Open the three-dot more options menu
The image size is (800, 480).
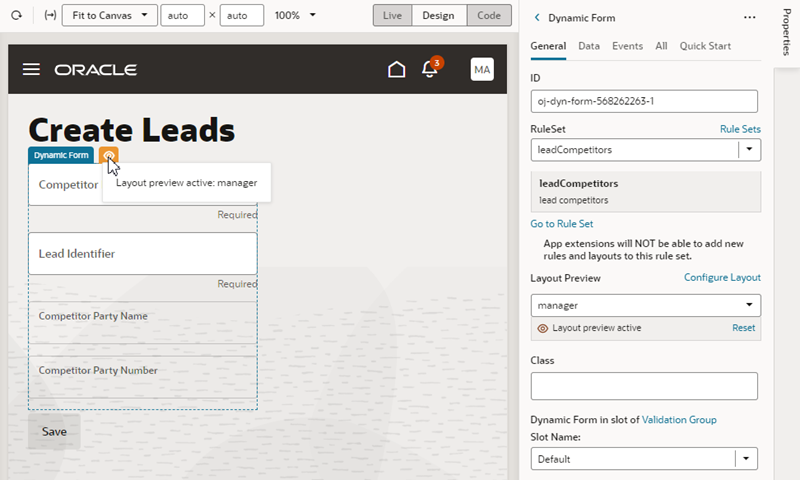[749, 18]
